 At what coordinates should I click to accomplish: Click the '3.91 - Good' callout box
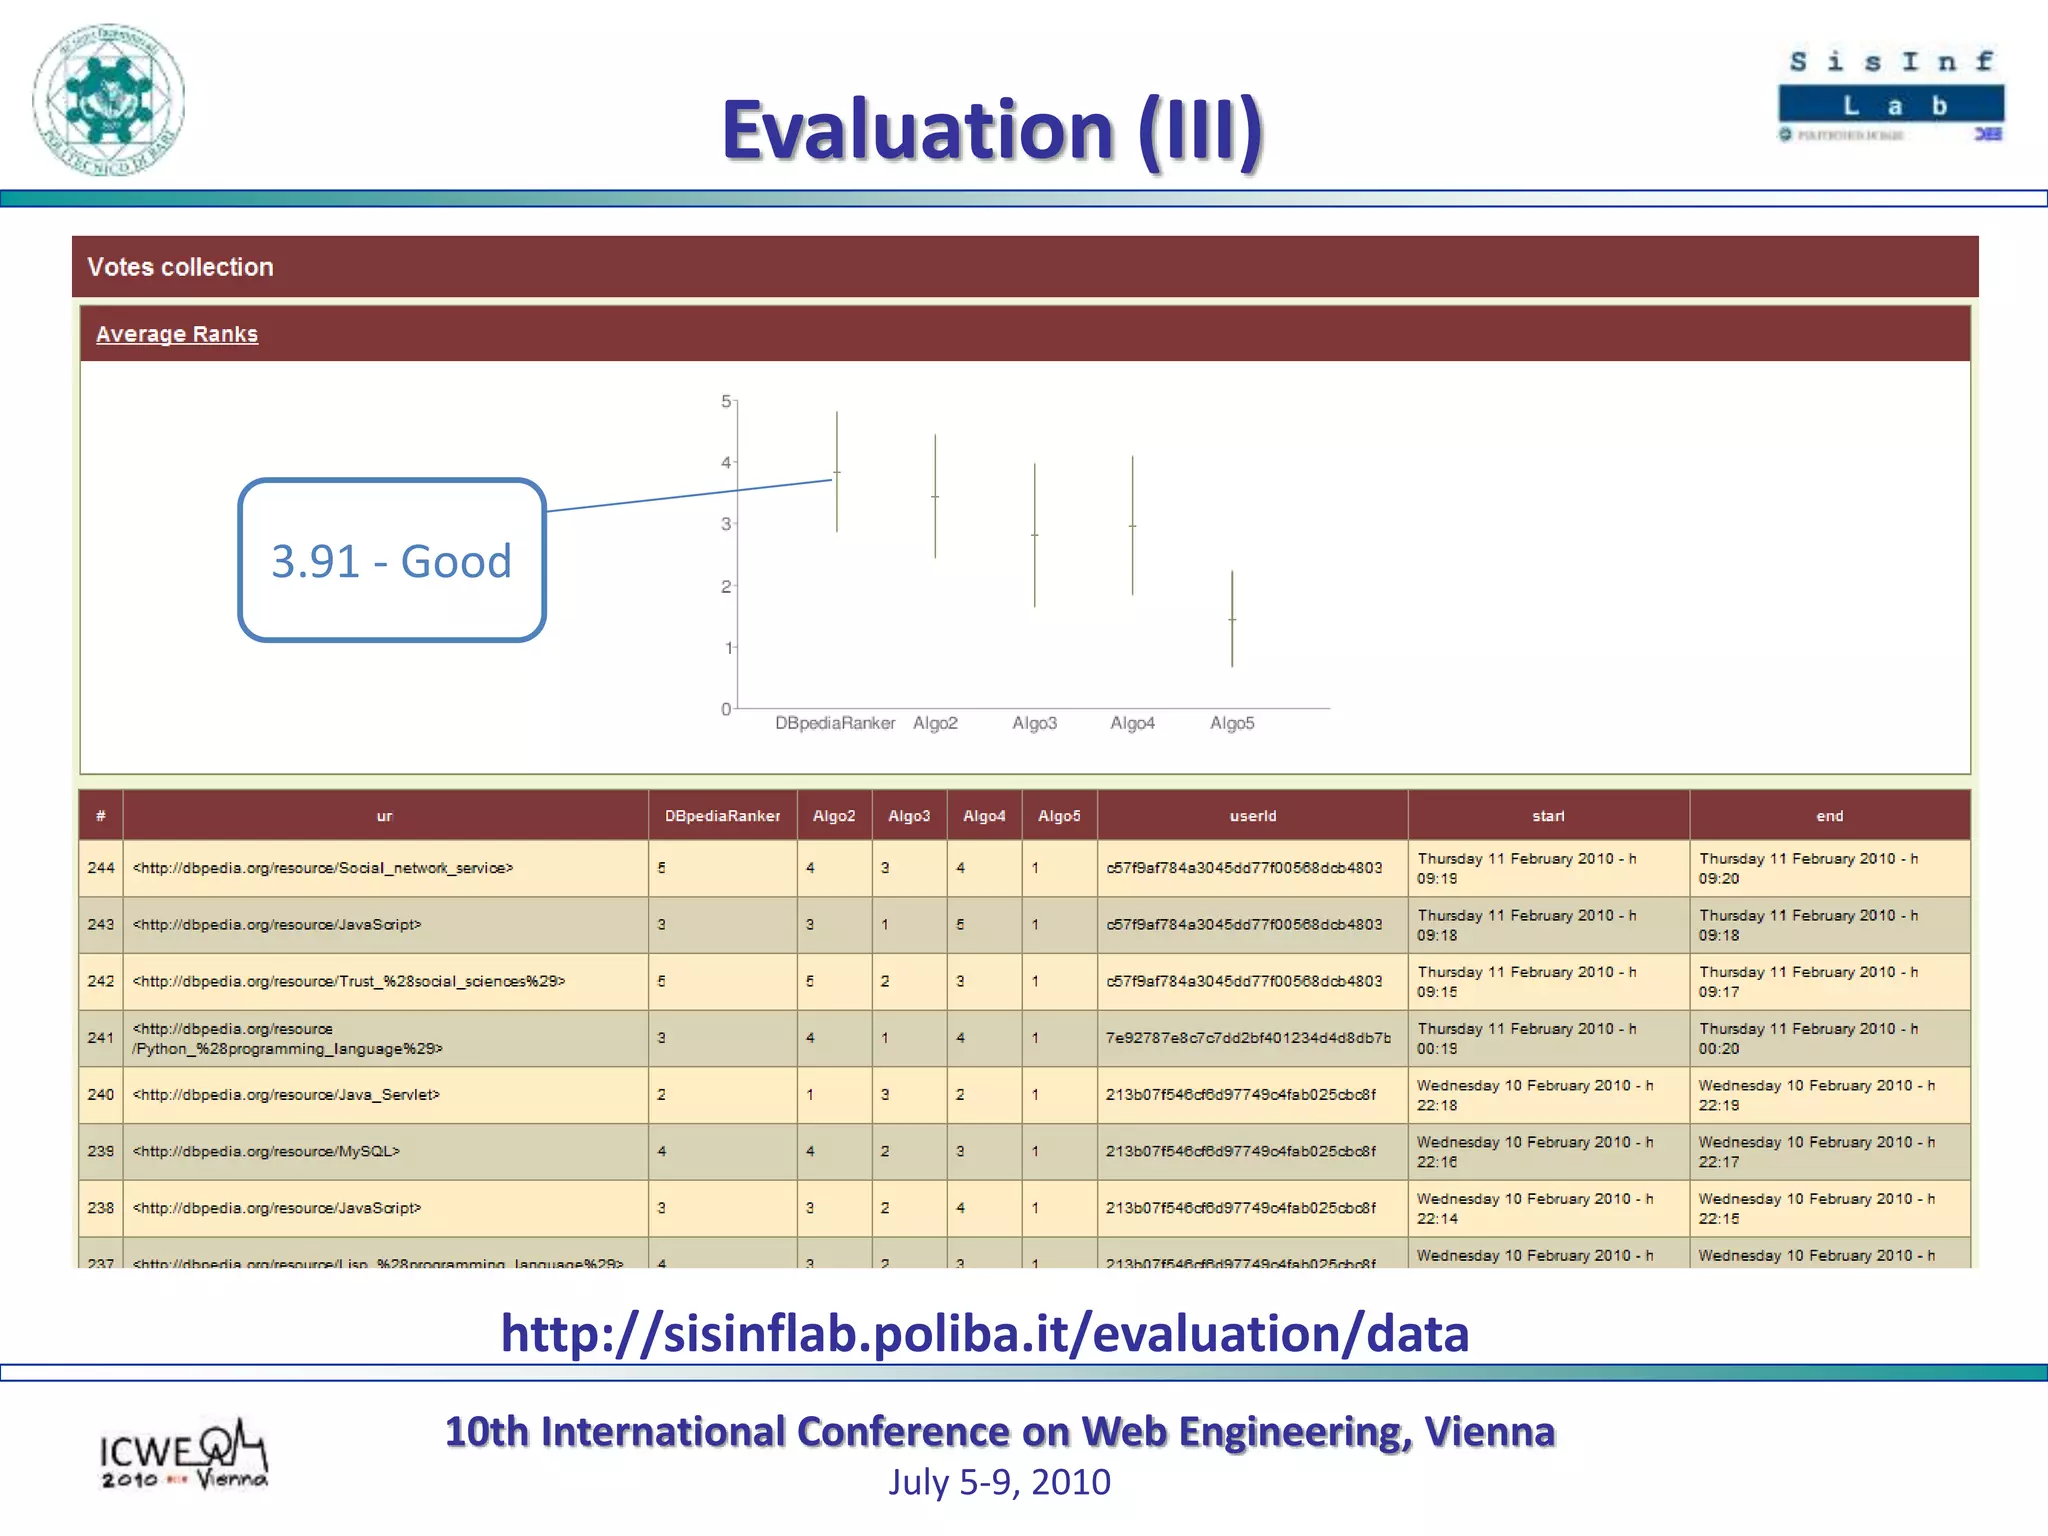391,560
